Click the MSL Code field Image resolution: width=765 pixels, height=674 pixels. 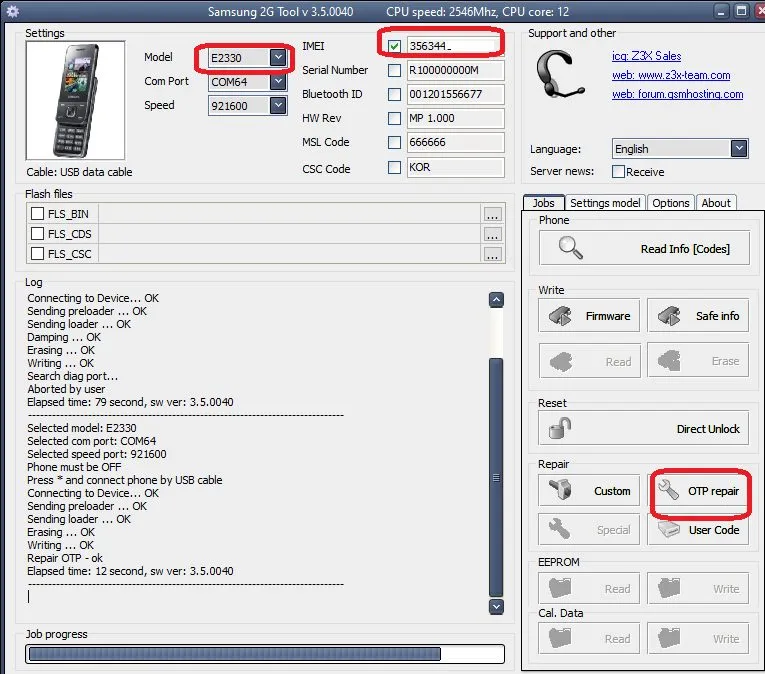point(456,142)
